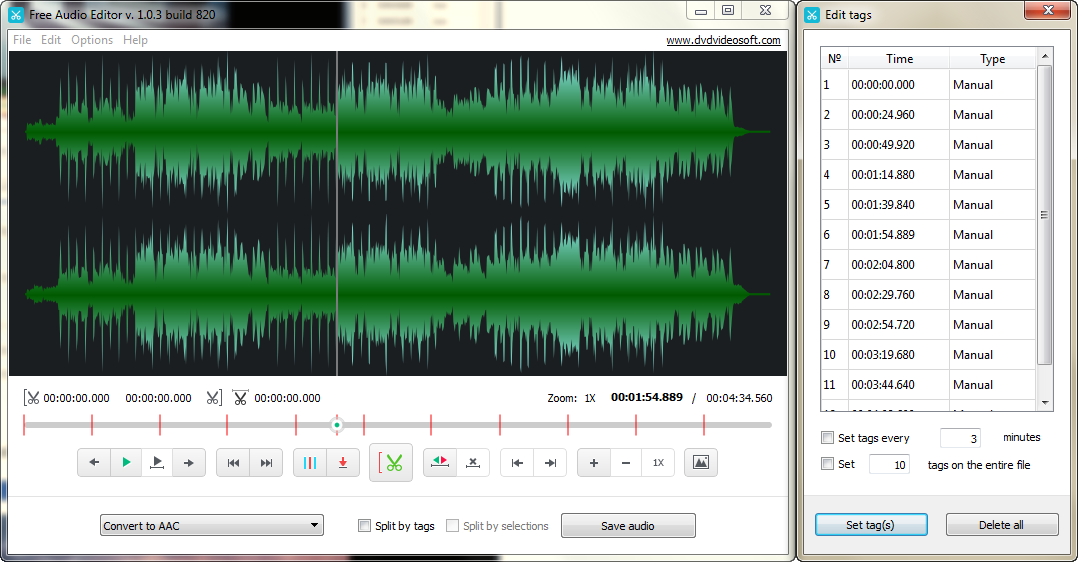Viewport: 1078px width, 562px height.
Task: Invert the selection red-green arrows icon
Action: click(x=440, y=463)
